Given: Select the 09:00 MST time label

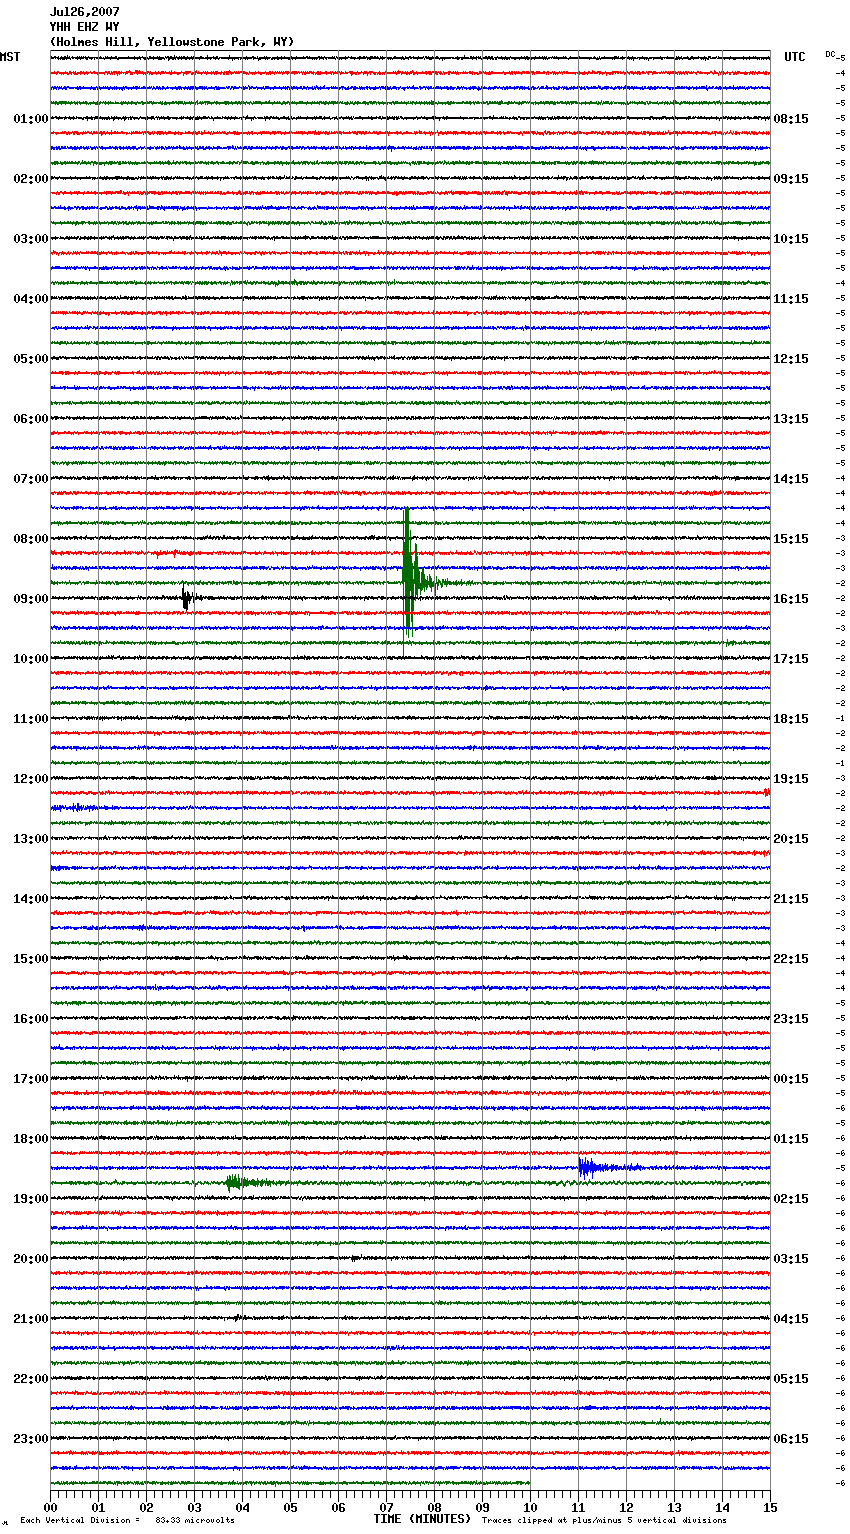Looking at the screenshot, I should click(31, 599).
